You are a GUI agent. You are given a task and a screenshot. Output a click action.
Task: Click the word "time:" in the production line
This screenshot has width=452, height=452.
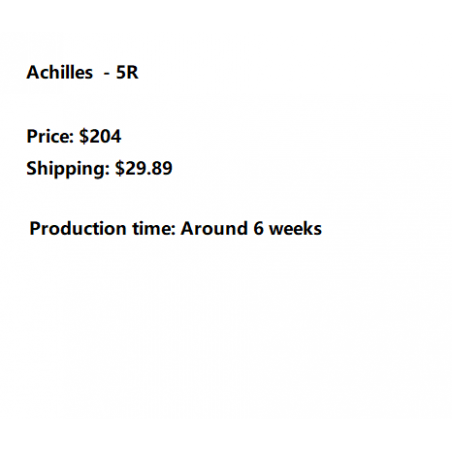point(154,229)
